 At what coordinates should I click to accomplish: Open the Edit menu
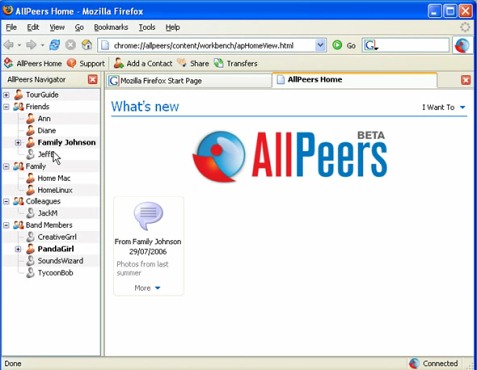click(x=33, y=27)
